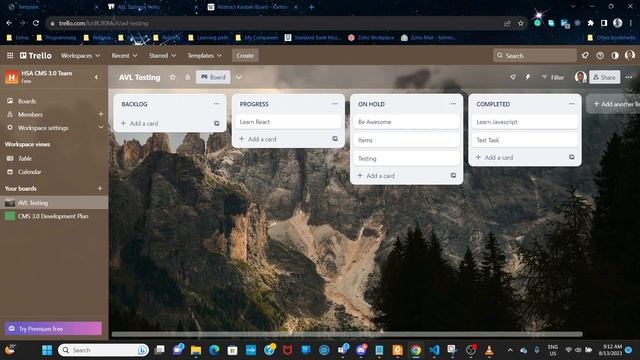Open the Starred dropdown
Screen dimensions: 640x360
pyautogui.click(x=162, y=56)
